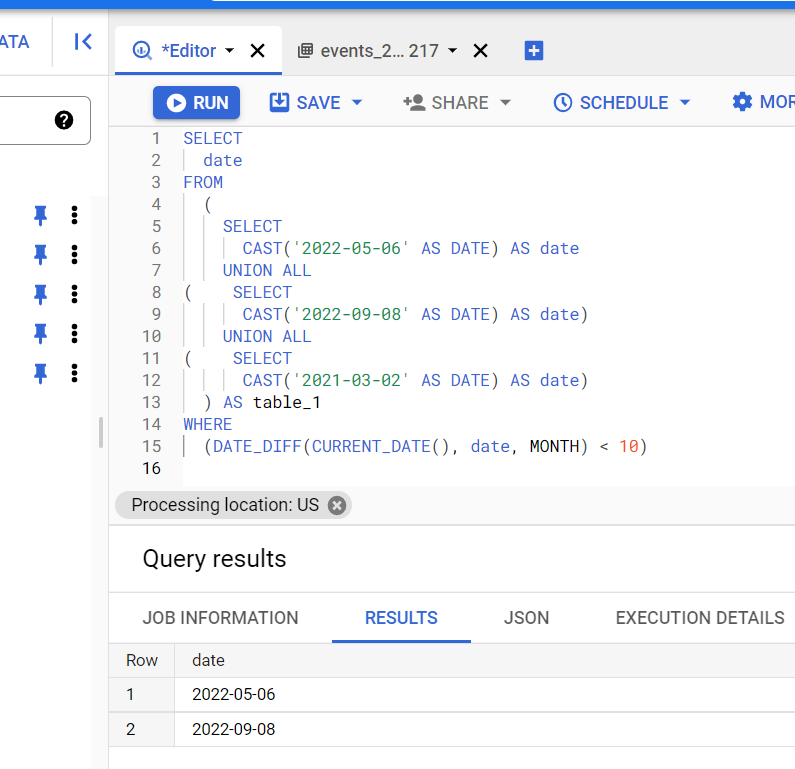
Task: Click the FROM keyword on line 3
Action: (203, 182)
